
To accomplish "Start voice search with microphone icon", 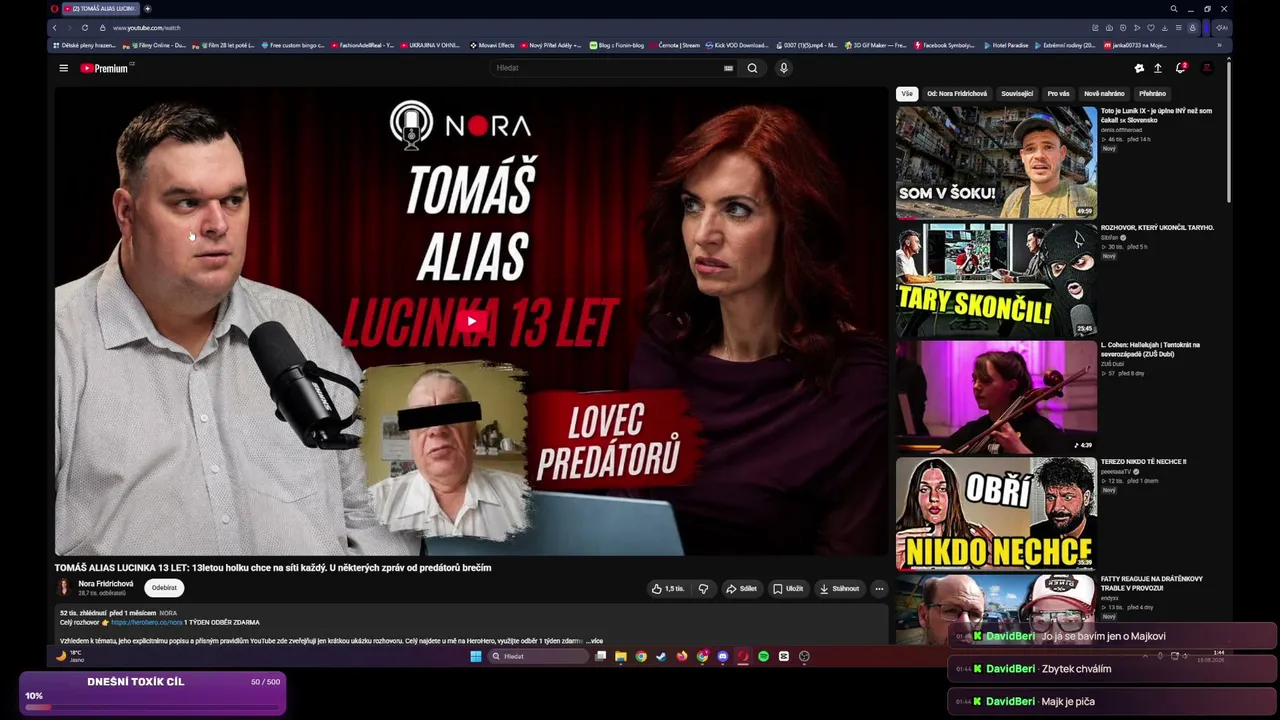I will coord(783,68).
